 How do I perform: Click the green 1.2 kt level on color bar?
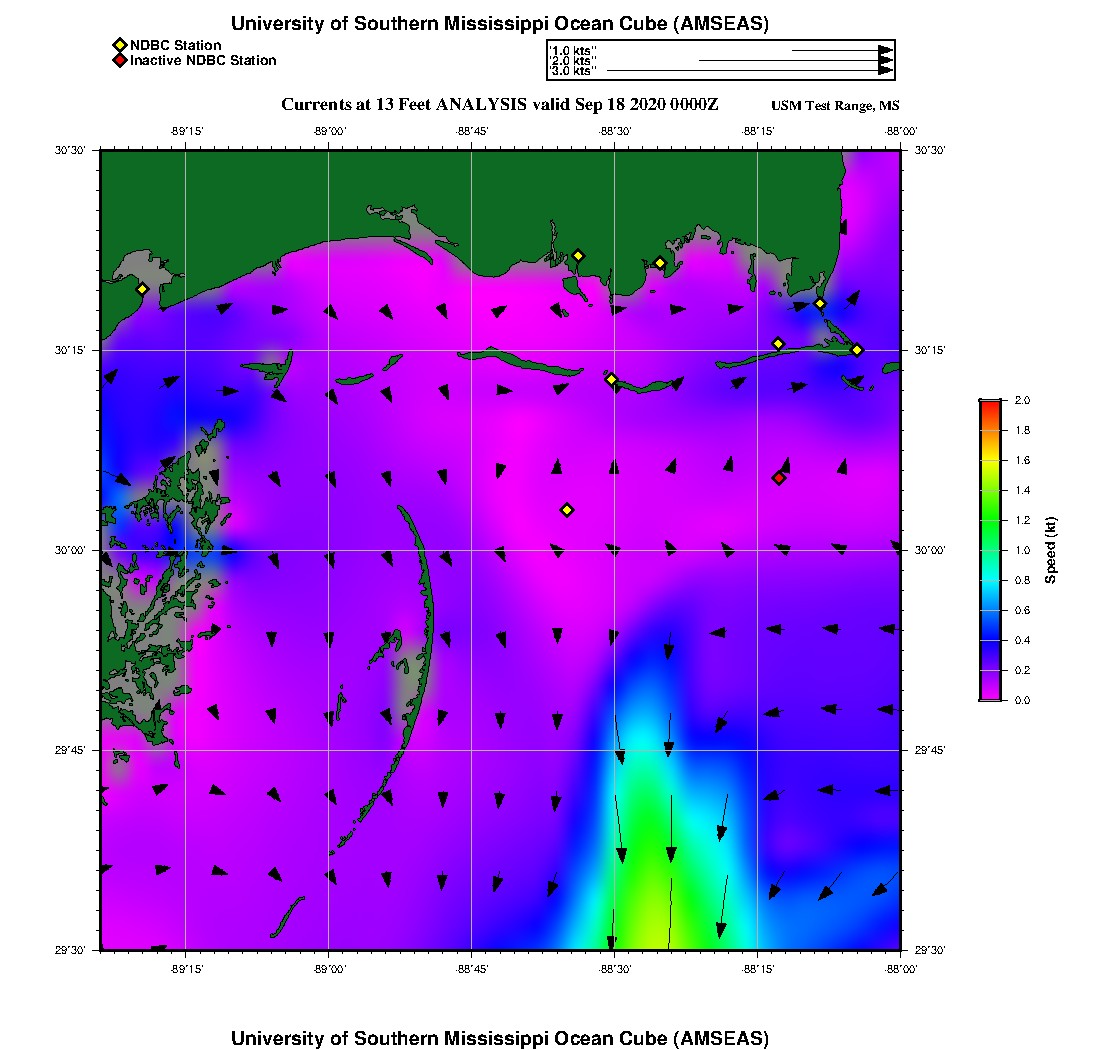pyautogui.click(x=989, y=520)
